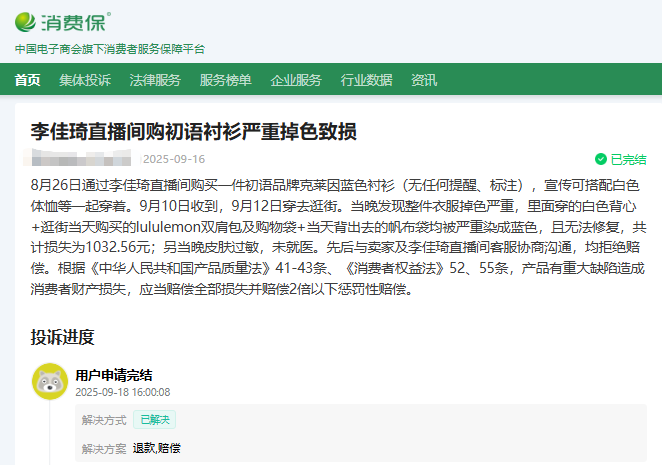Click the 消费保 green leaf logo
662x465 pixels.
(x=28, y=21)
